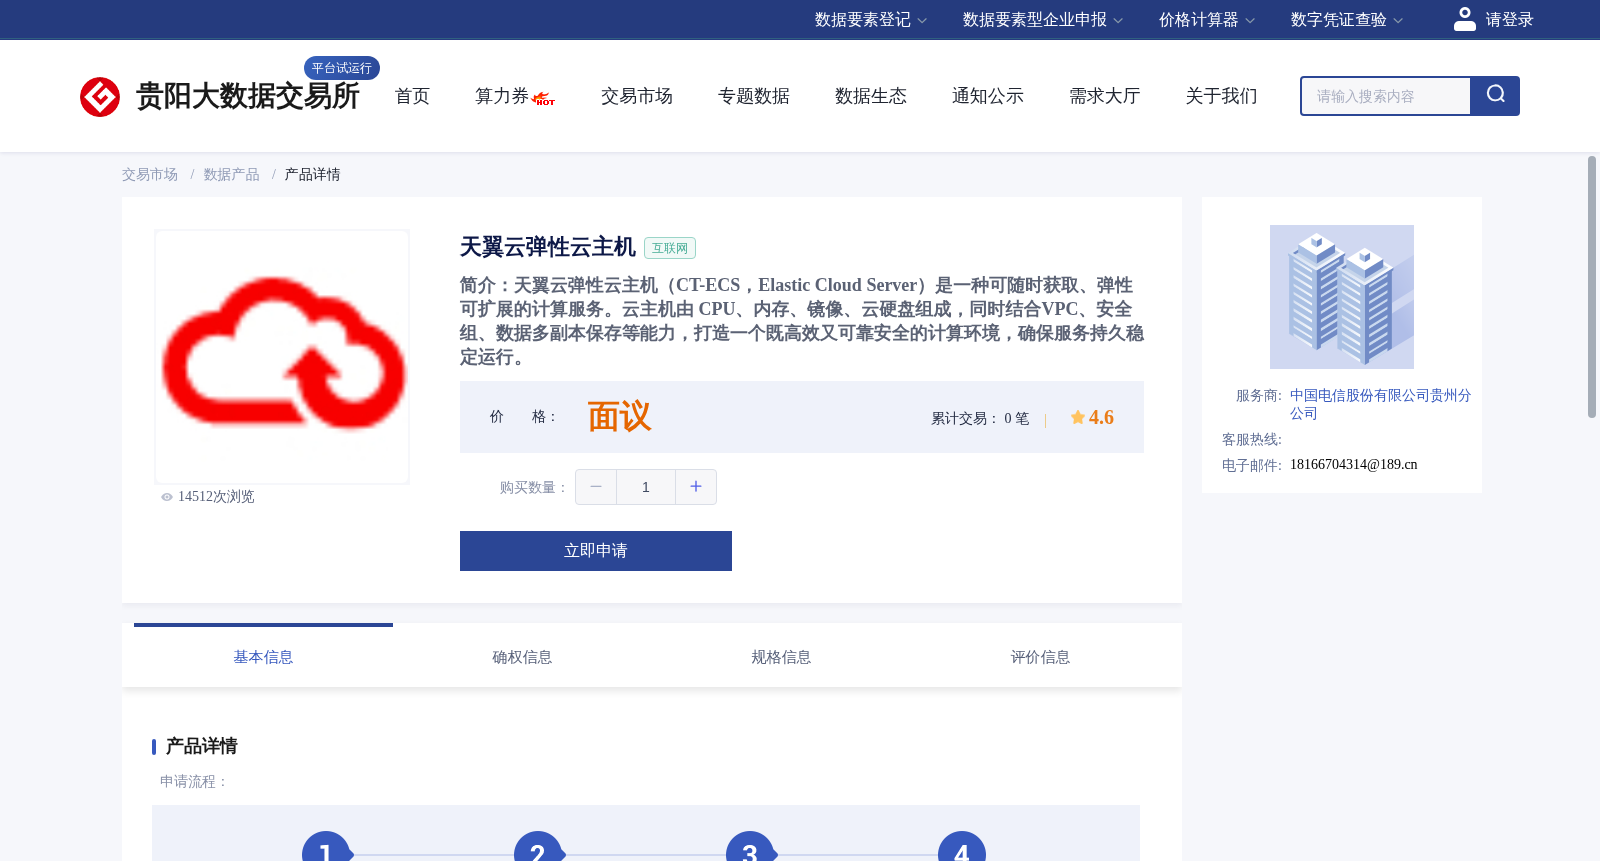Screen dimensions: 1600x861
Task: Click the 贵阳大数据交易所 site title
Action: coord(247,96)
